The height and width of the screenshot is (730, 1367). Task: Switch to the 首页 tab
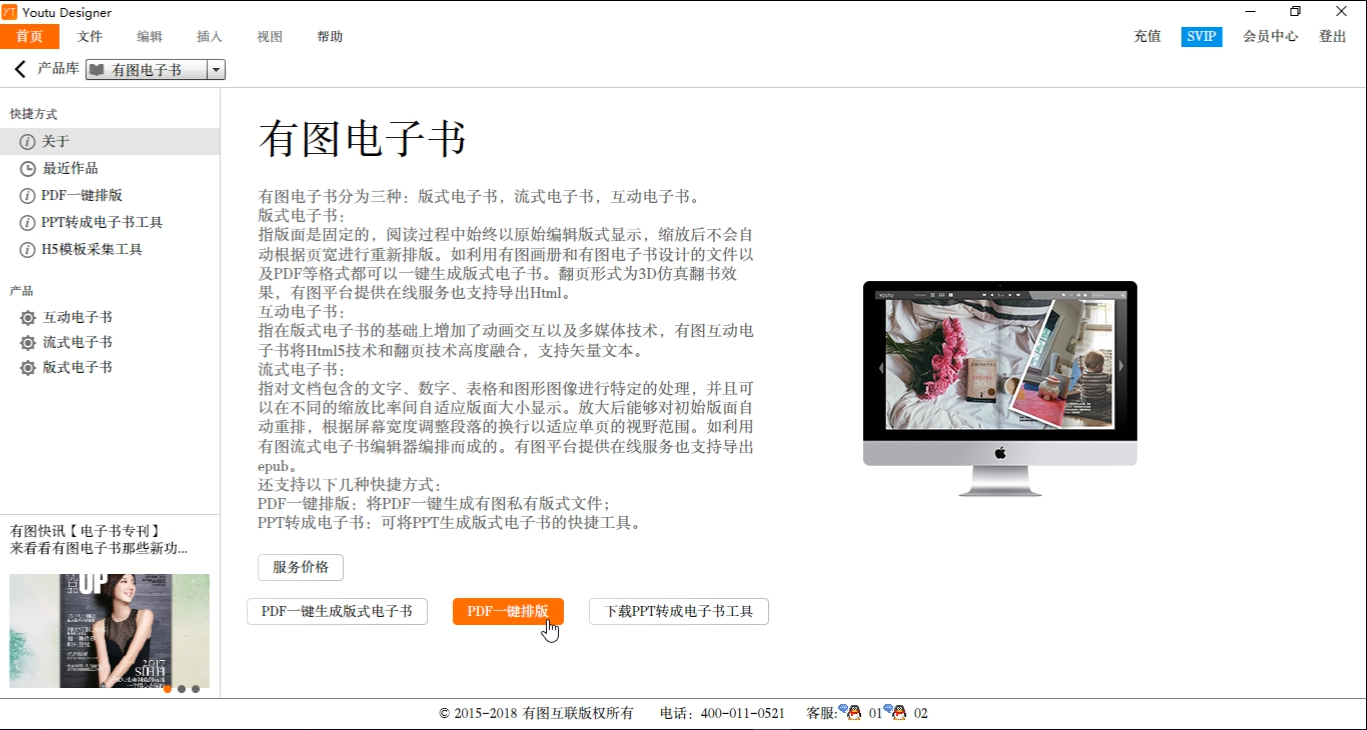(x=29, y=36)
